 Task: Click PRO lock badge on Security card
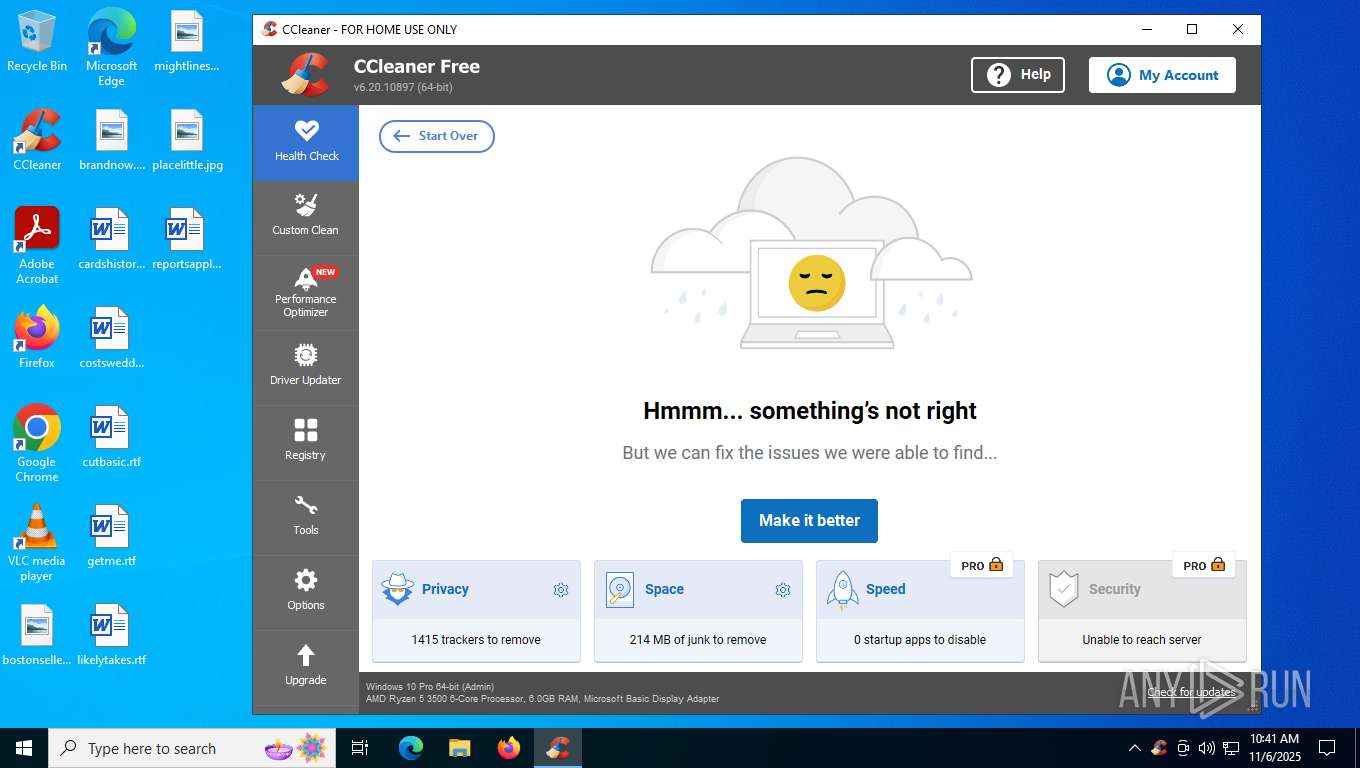(1204, 566)
